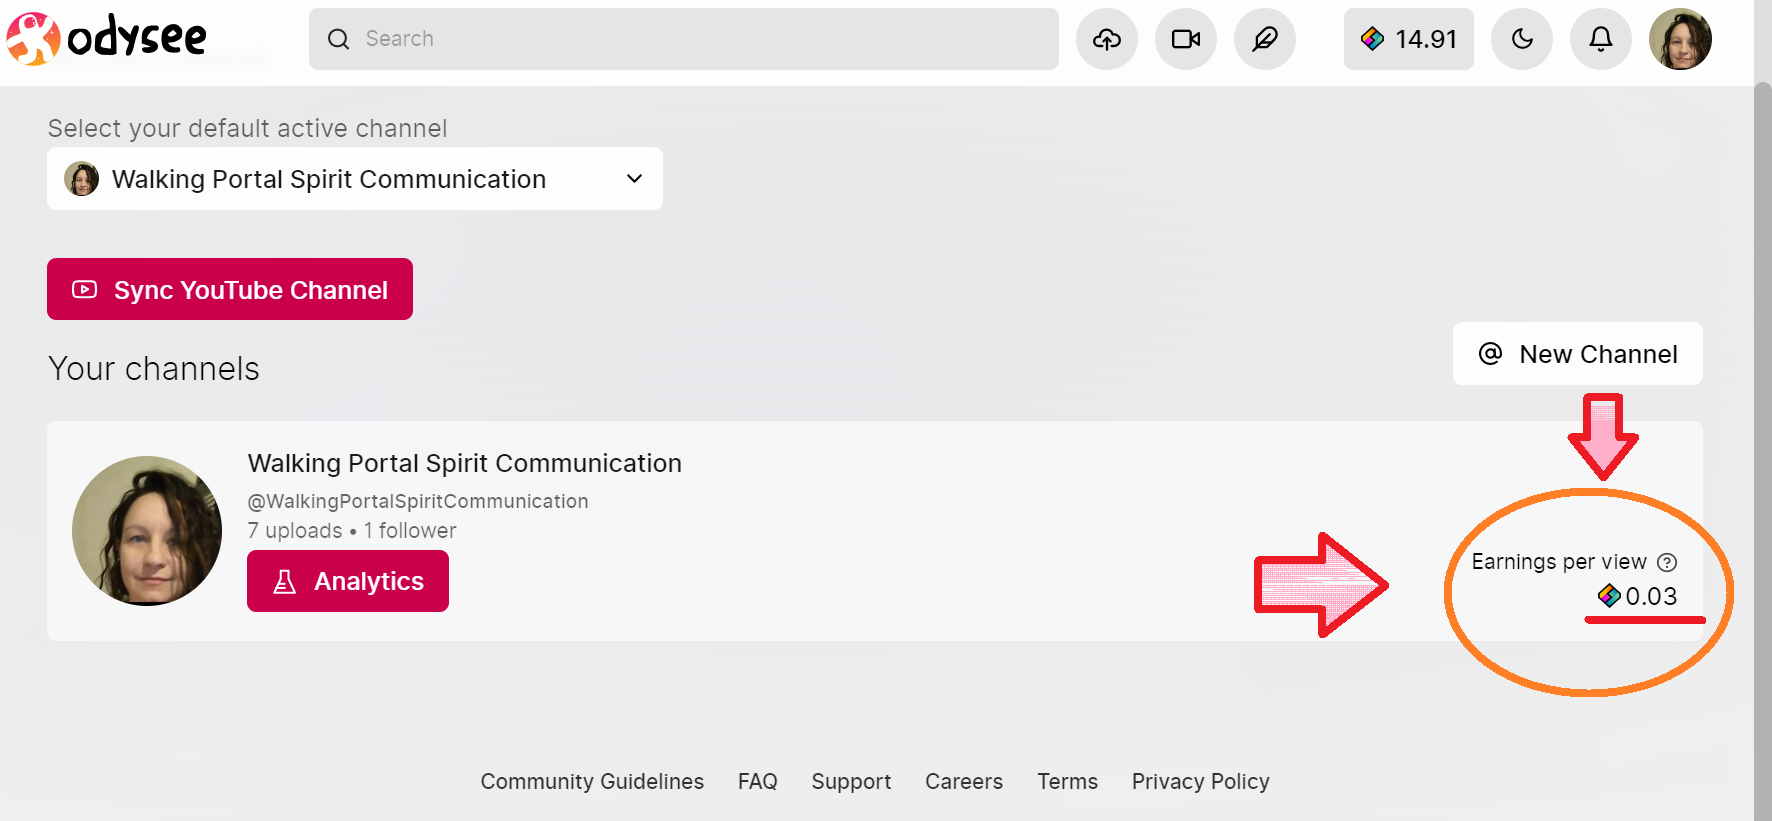Open the FAQ footer link

pos(758,781)
